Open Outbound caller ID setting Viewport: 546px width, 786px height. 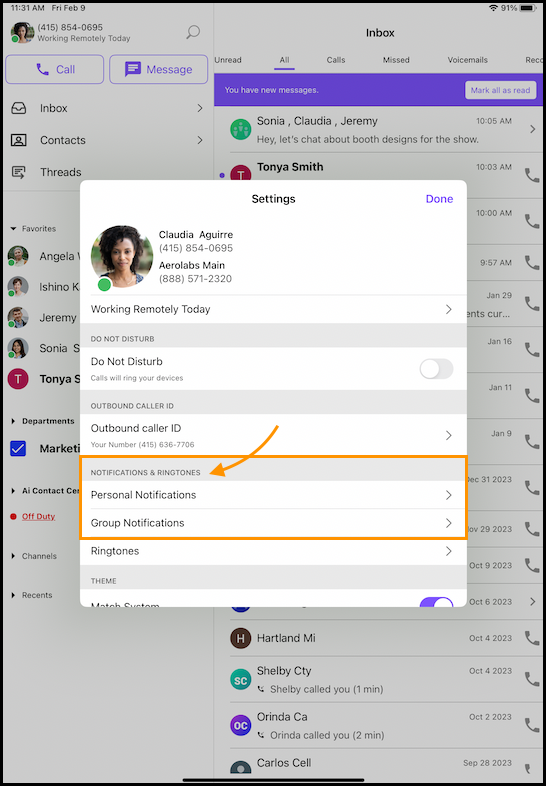pyautogui.click(x=273, y=435)
